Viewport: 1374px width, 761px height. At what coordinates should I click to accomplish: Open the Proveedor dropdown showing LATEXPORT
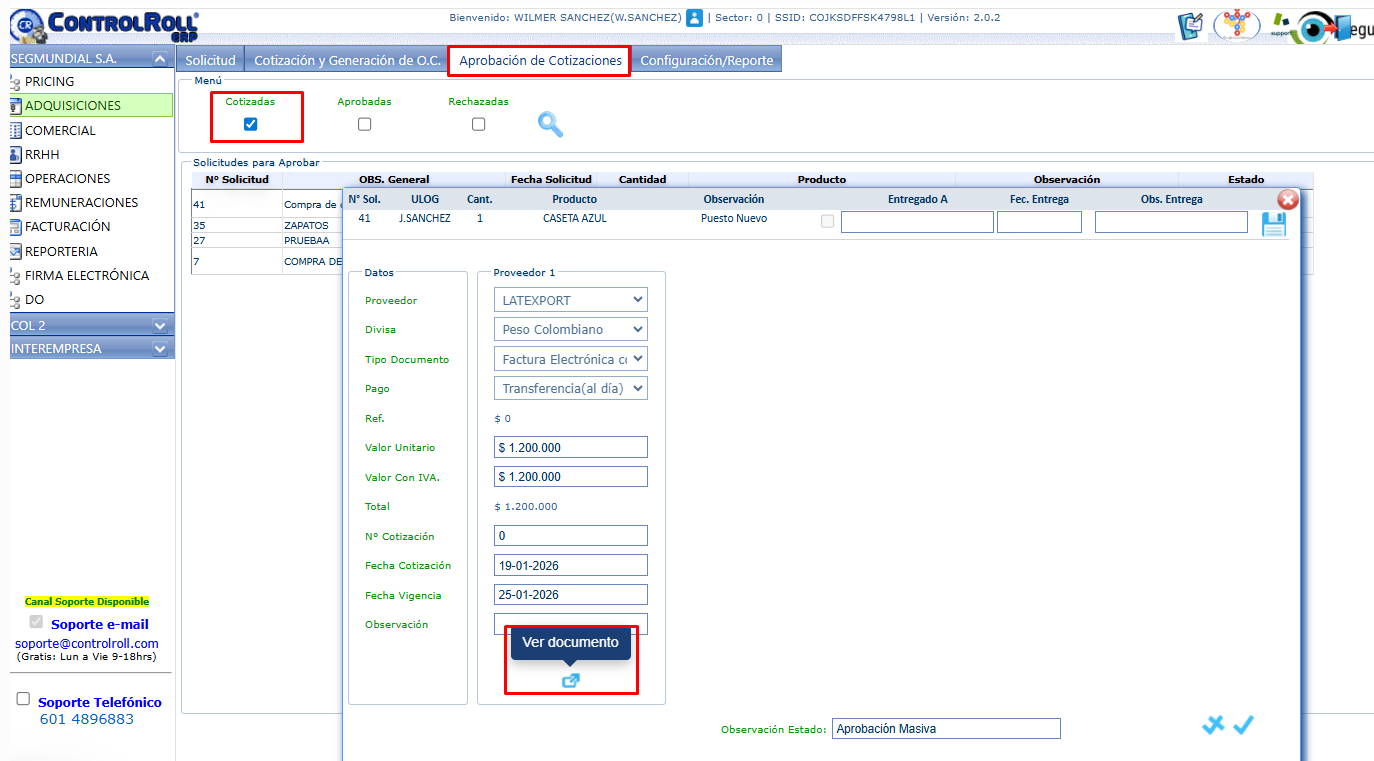(570, 300)
